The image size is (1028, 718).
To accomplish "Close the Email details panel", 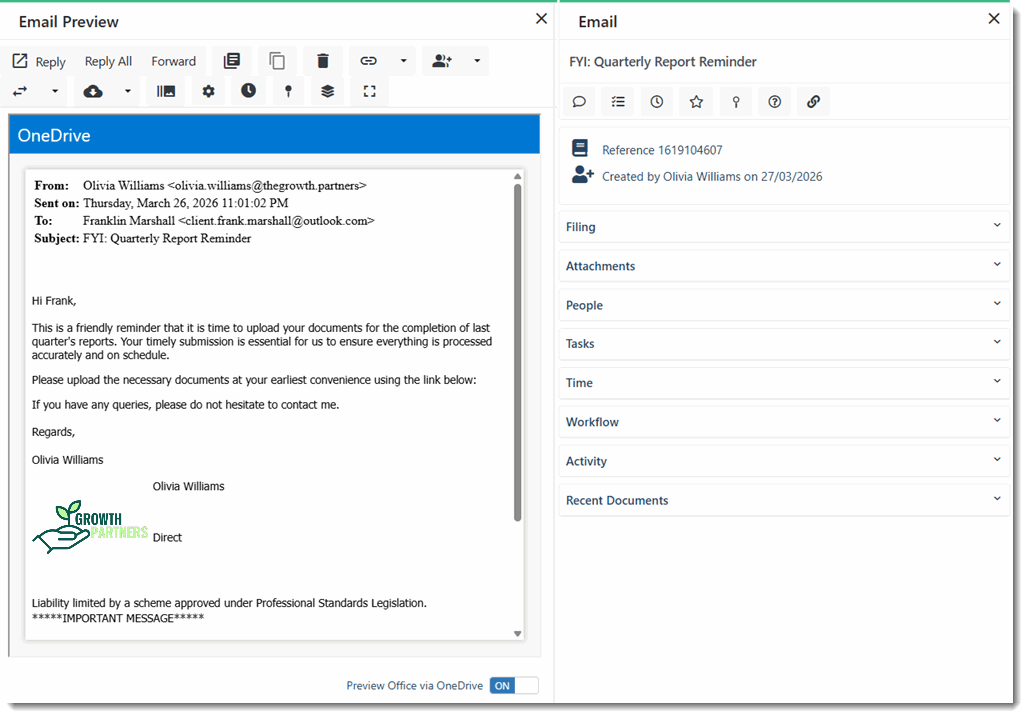I will click(994, 18).
